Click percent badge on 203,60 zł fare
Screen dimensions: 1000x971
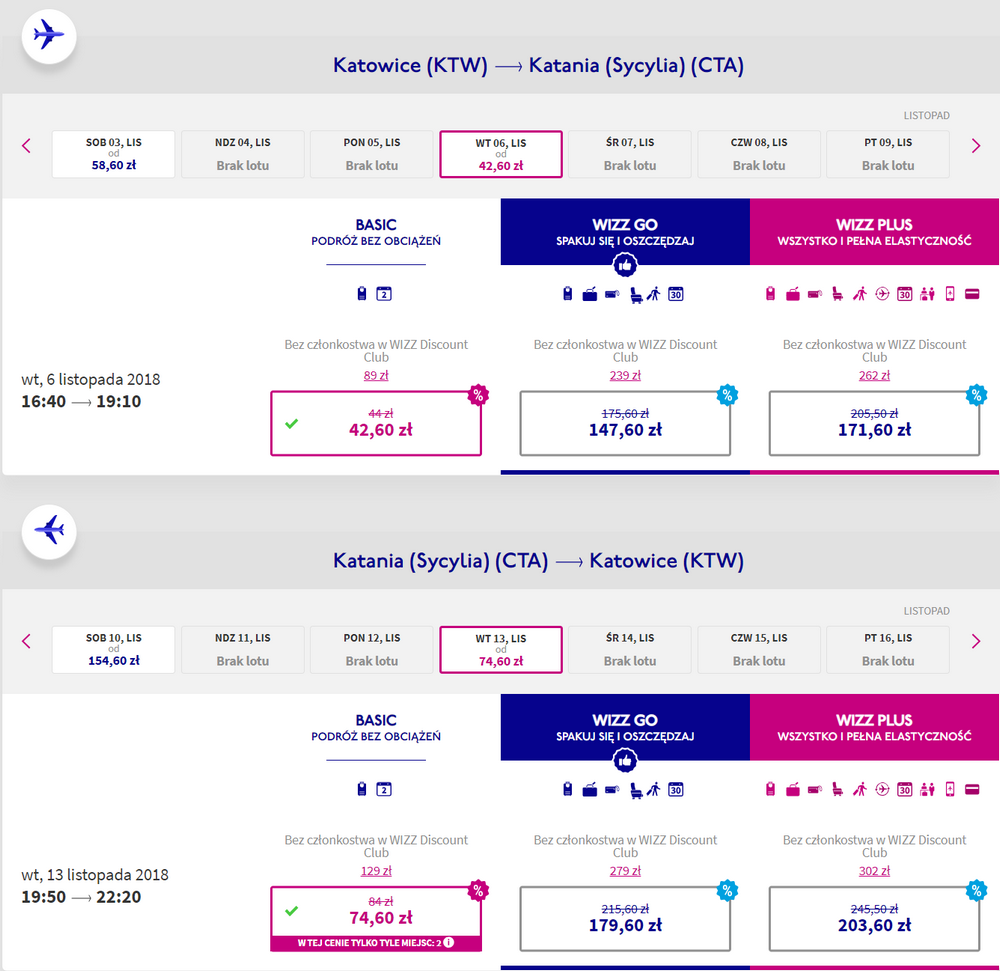tap(976, 891)
